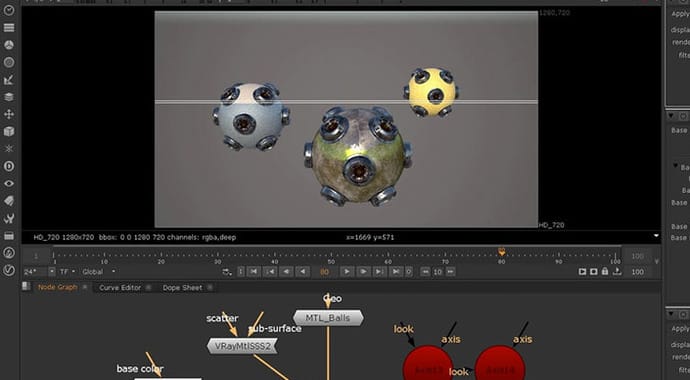Close the Node Graph tab
The width and height of the screenshot is (690, 380).
85,287
